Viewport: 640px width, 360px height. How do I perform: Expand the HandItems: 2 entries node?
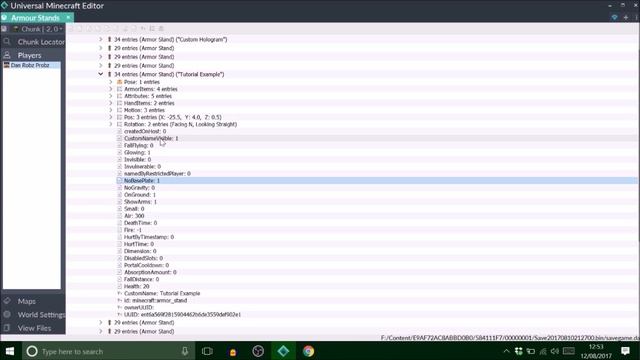(x=111, y=103)
